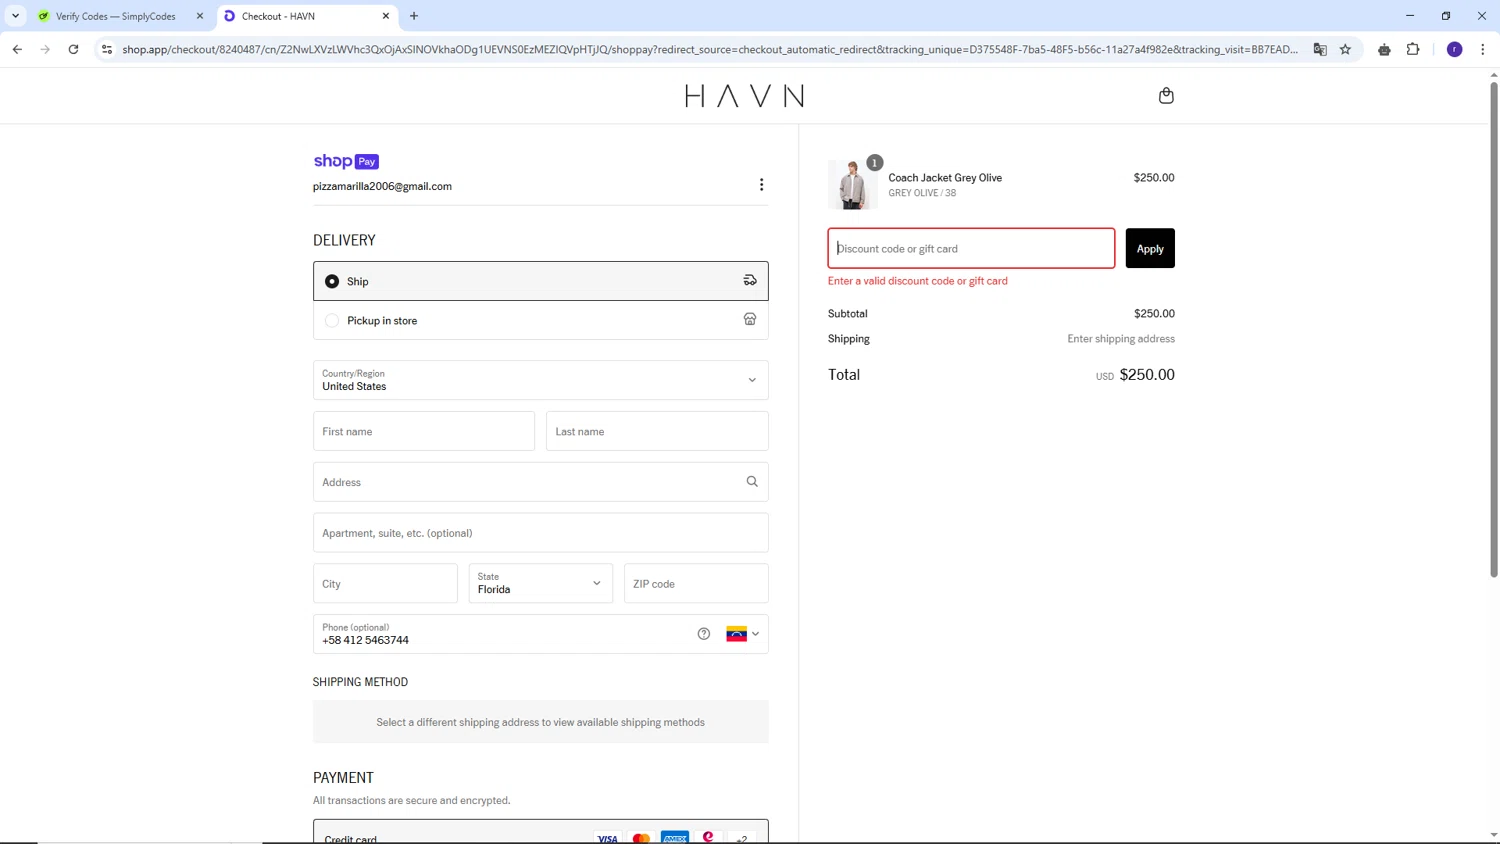Expand the Country/Region dropdown
The height and width of the screenshot is (844, 1500).
click(541, 380)
